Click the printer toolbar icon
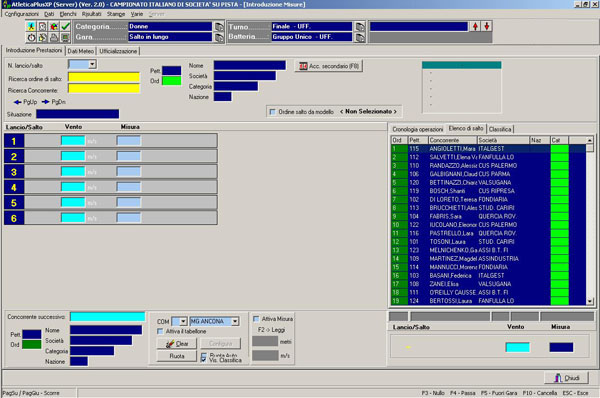The height and width of the screenshot is (398, 600). coord(54,38)
